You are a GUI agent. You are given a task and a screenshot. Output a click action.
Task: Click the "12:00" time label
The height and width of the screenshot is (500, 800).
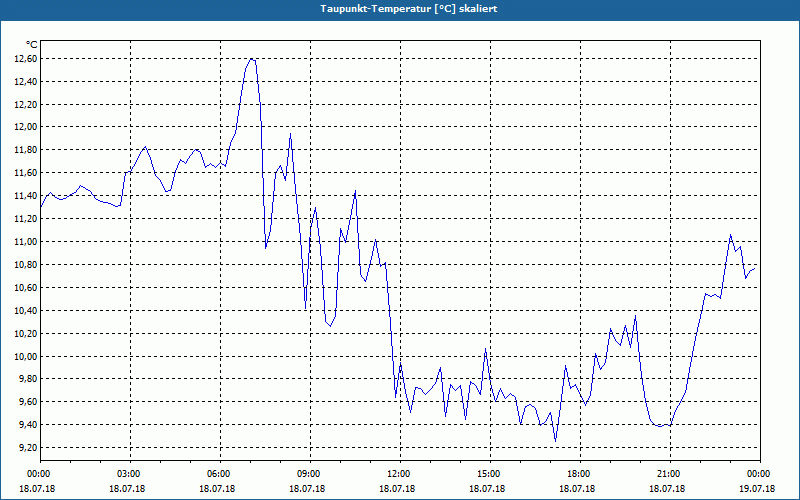(401, 474)
